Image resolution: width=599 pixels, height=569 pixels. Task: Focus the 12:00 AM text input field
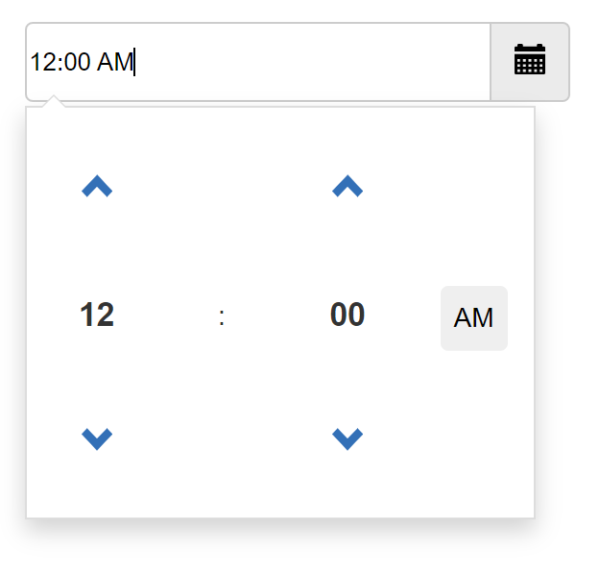coord(258,62)
